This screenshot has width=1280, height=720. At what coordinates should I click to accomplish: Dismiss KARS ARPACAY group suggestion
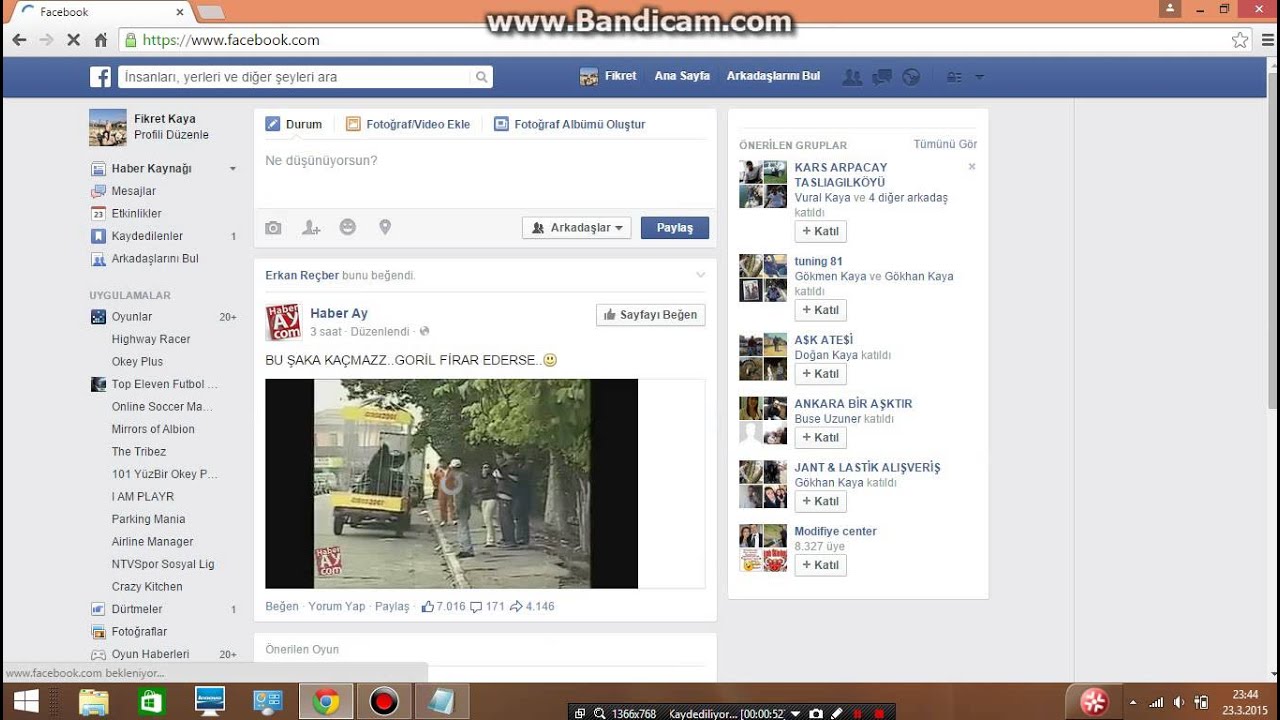972,167
